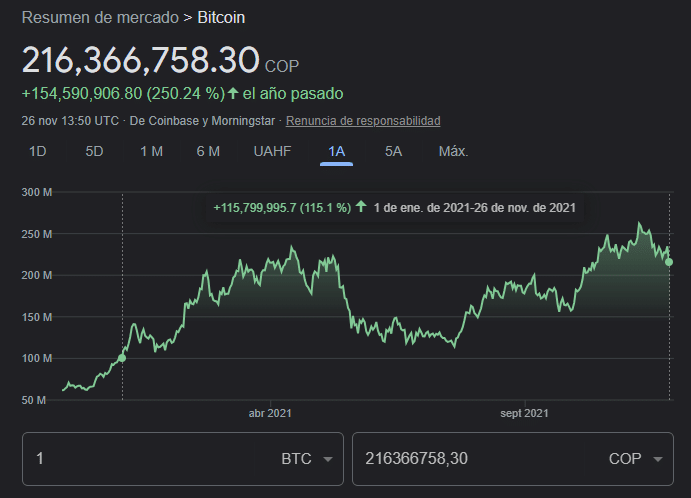Click the green up arrow beside percentage

[x=233, y=93]
